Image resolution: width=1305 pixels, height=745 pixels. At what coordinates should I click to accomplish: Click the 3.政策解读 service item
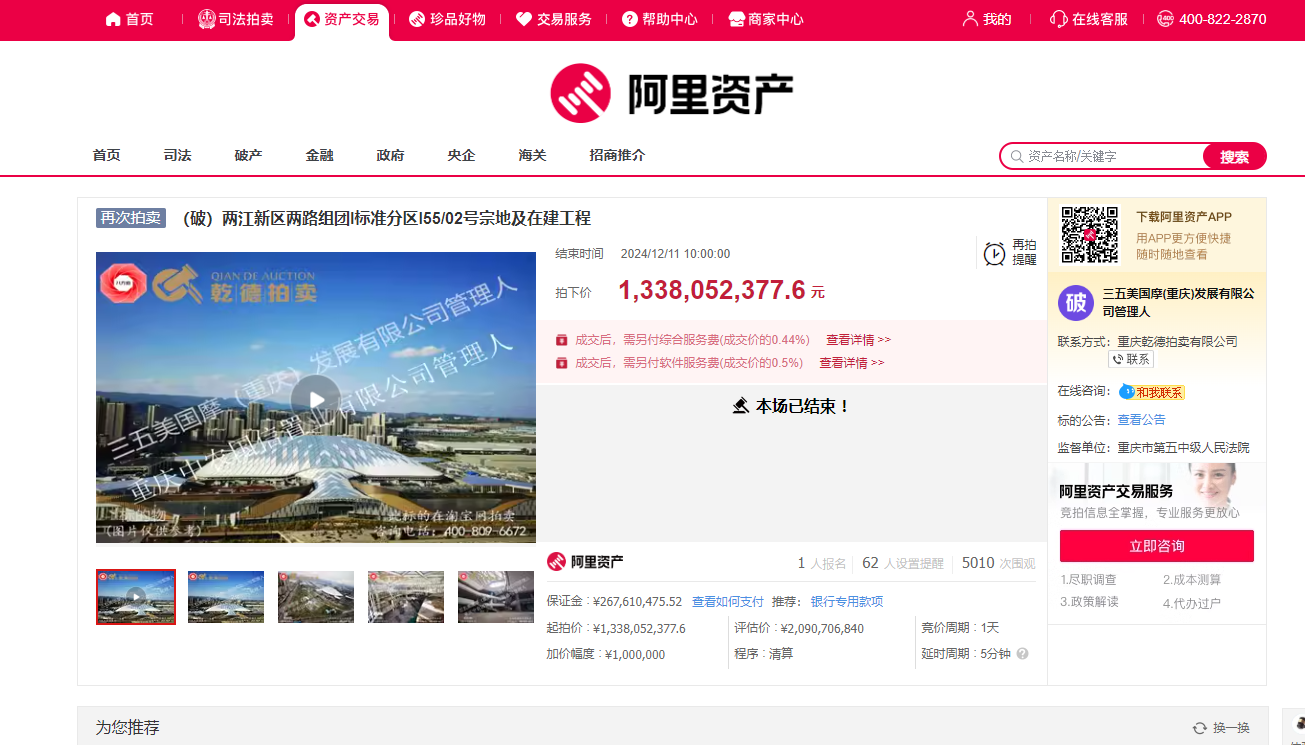point(1089,603)
